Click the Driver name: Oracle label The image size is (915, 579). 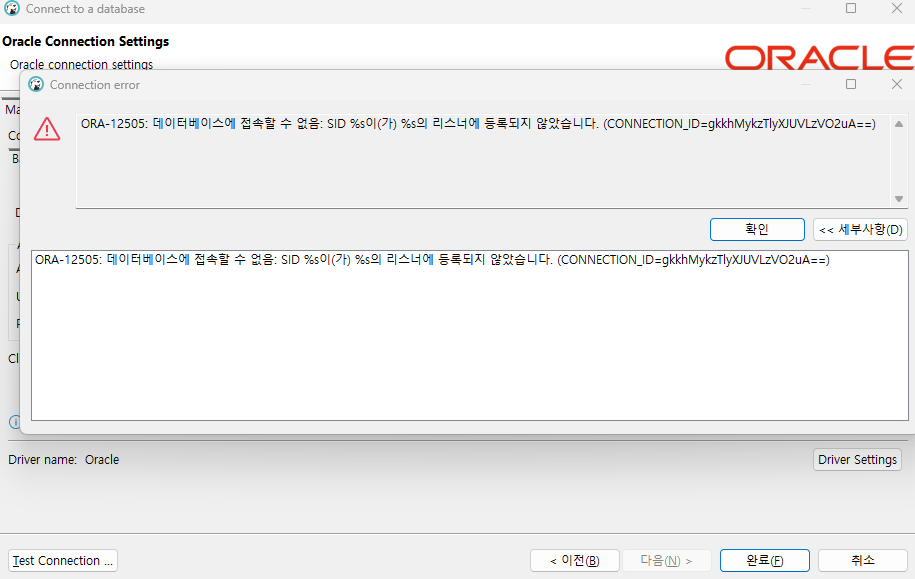tap(64, 460)
